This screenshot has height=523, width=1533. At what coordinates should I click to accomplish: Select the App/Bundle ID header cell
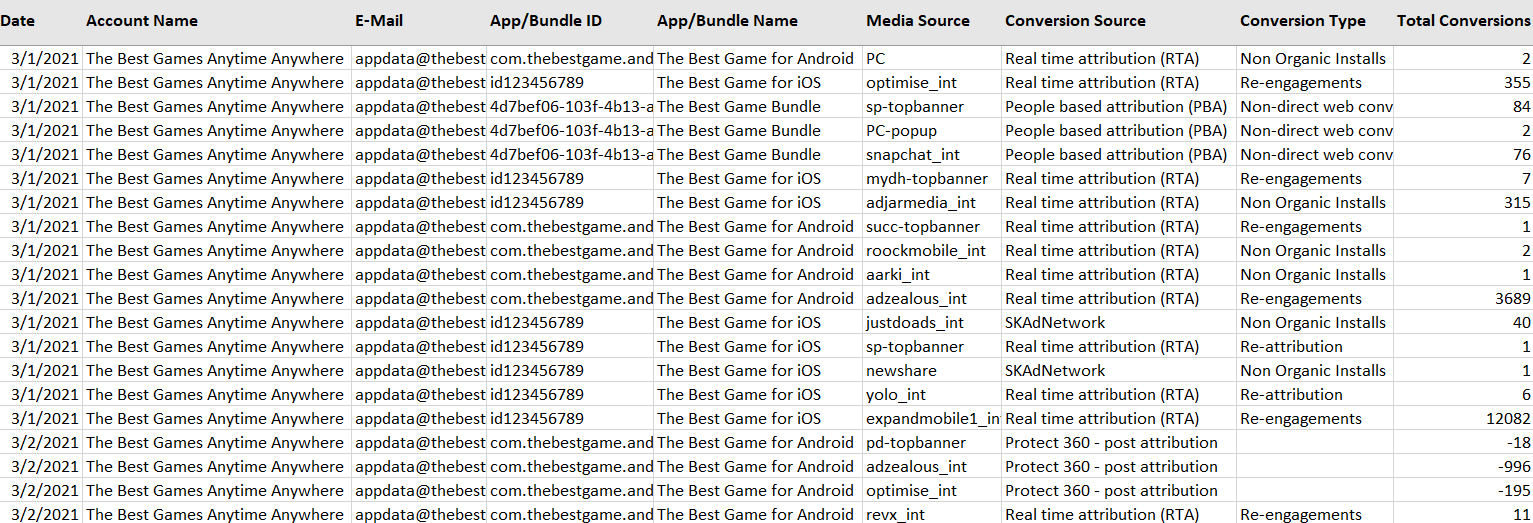point(546,21)
